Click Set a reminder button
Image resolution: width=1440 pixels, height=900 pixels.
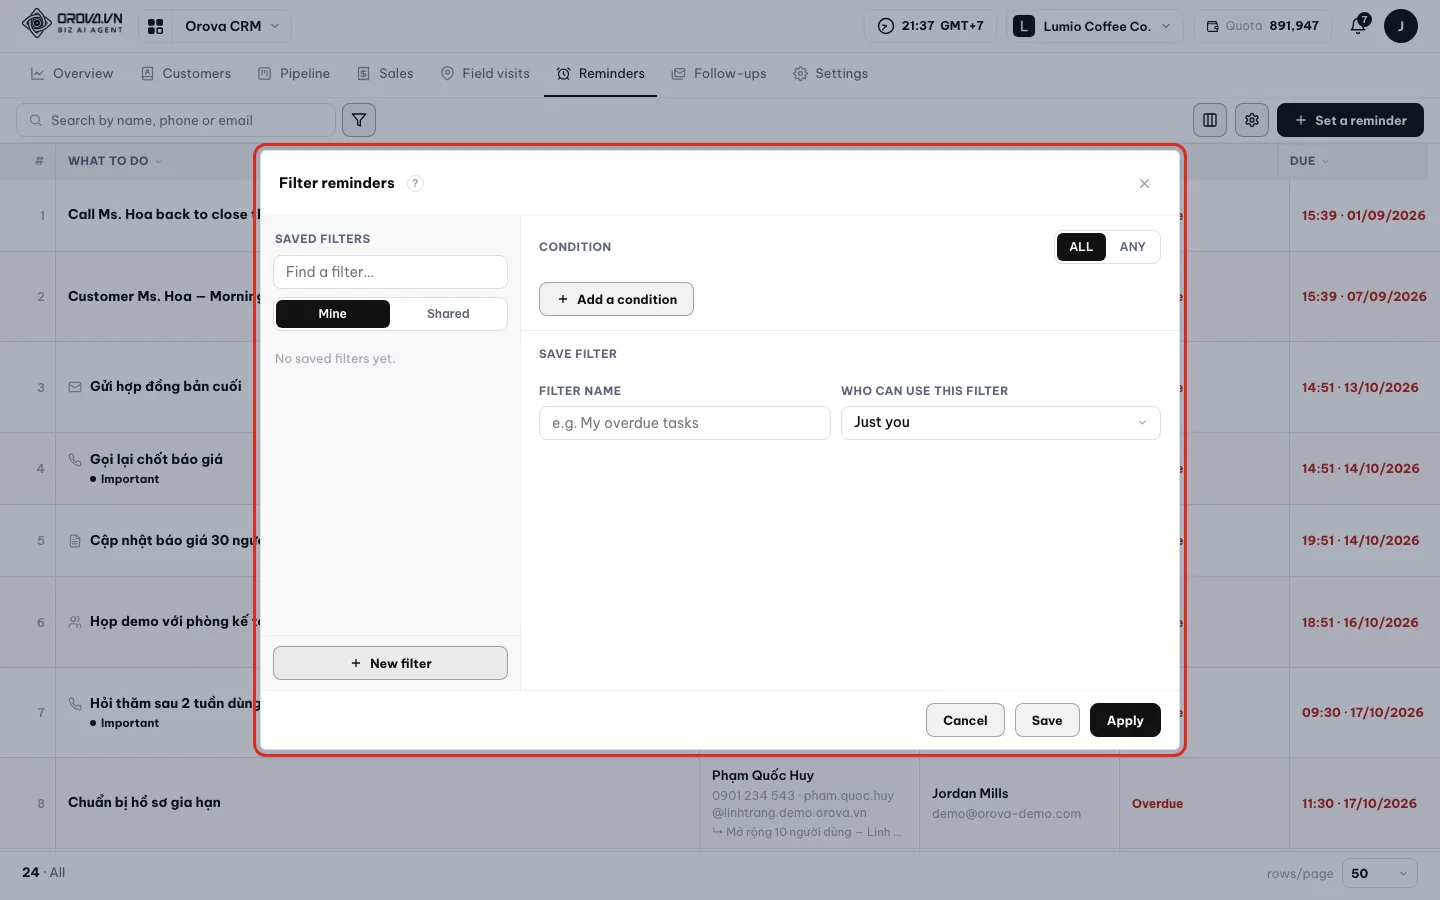pos(1350,120)
